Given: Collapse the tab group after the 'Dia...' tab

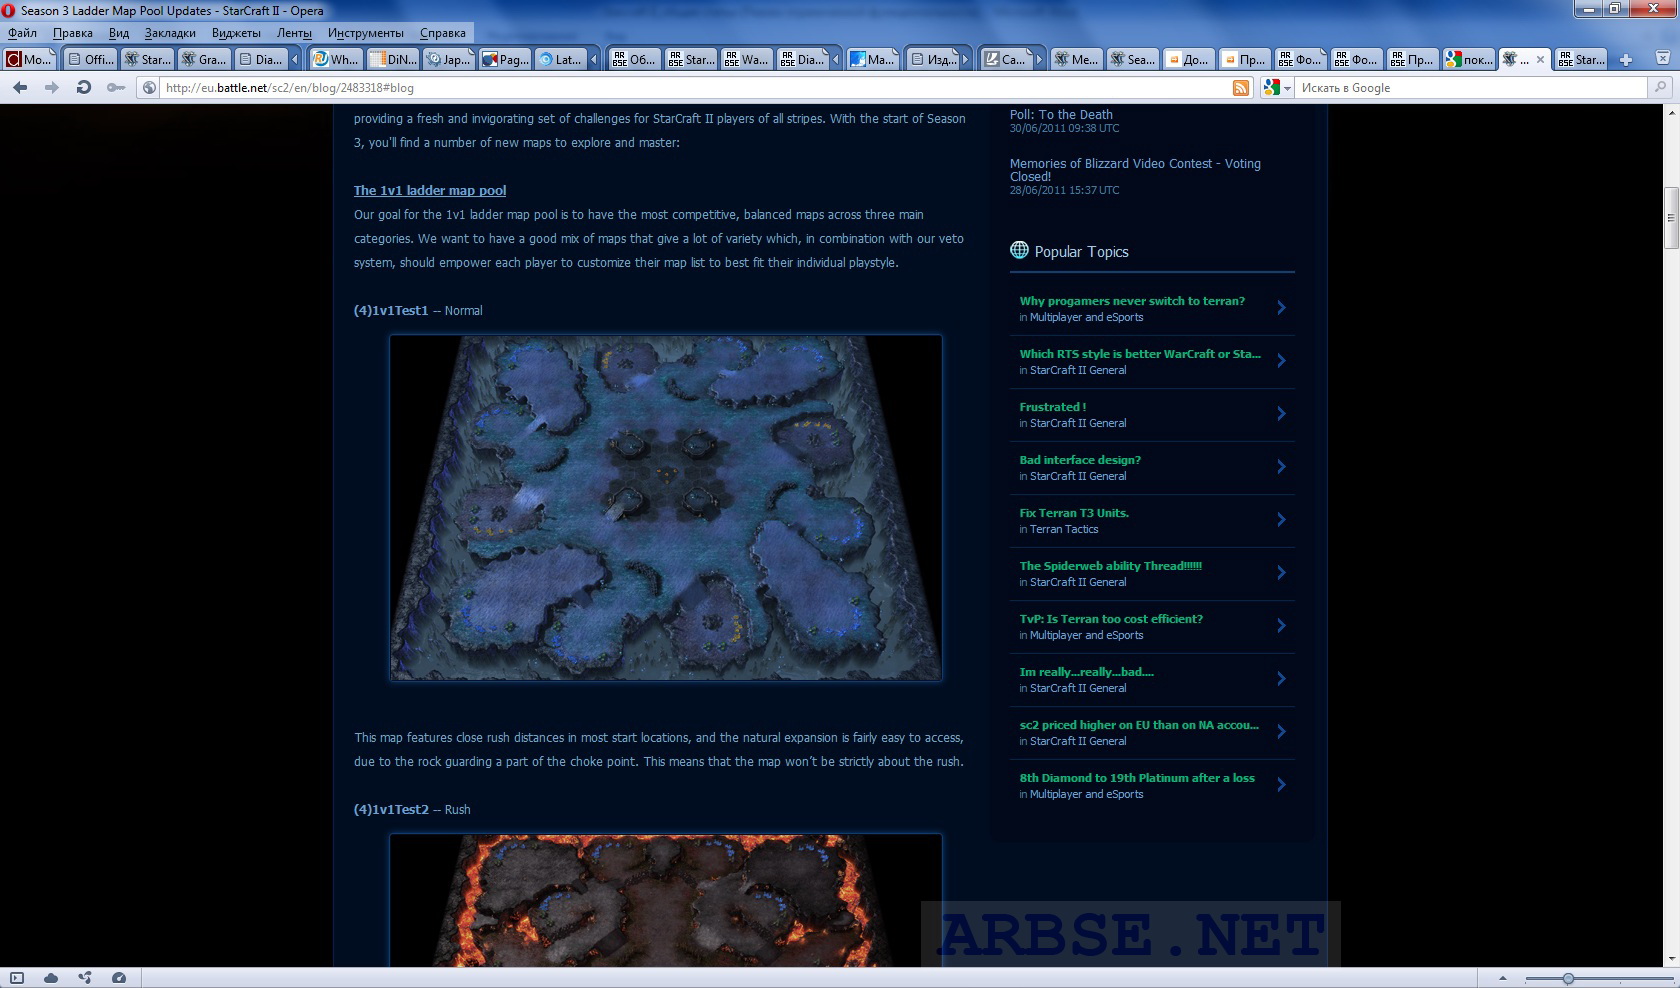Looking at the screenshot, I should point(295,60).
